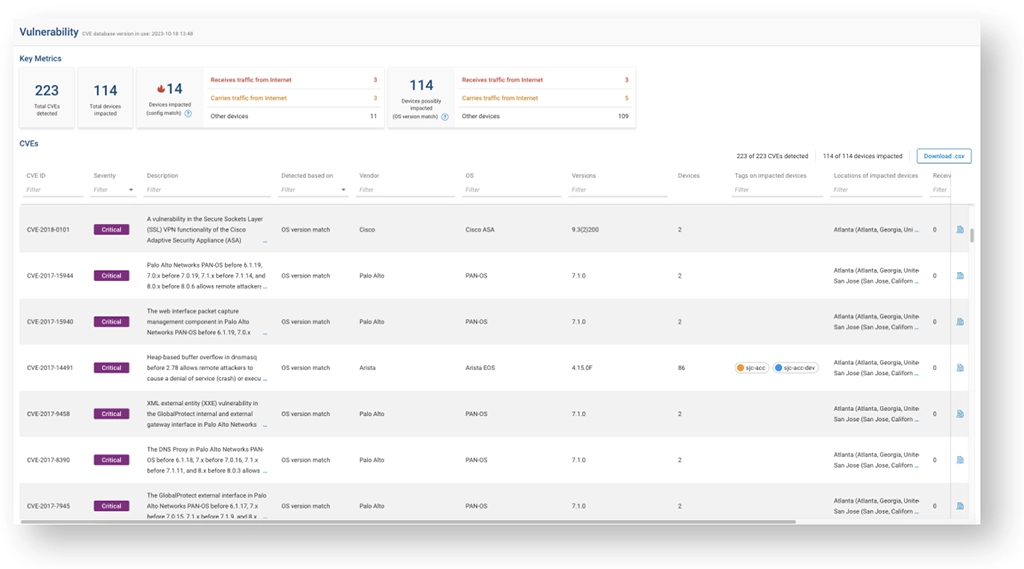
Task: Click Other devices row showing 11
Action: tap(293, 116)
